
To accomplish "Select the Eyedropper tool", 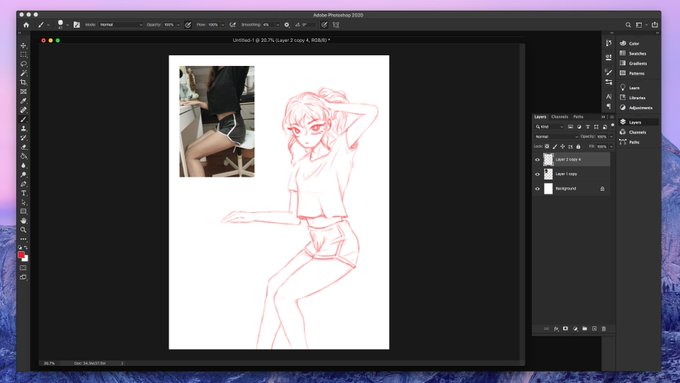I will [23, 101].
